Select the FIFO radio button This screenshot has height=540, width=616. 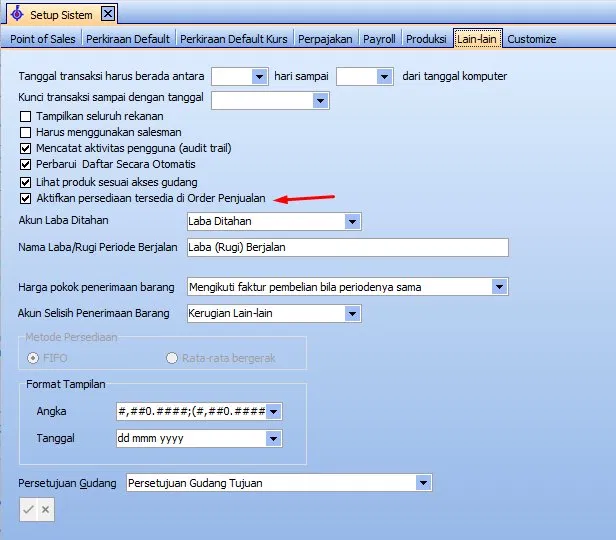coord(33,358)
